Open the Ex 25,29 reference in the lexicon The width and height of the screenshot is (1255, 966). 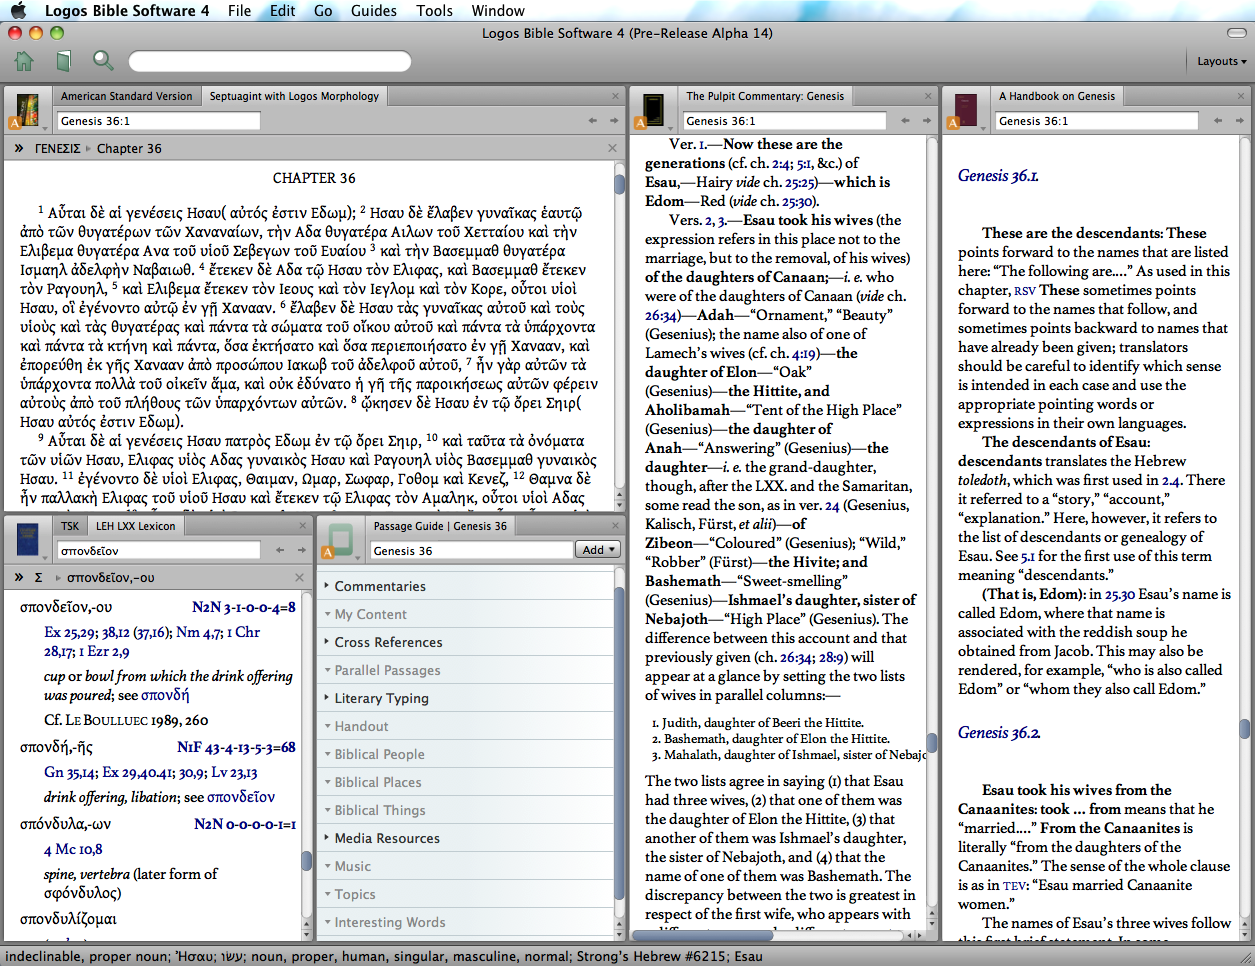[x=68, y=632]
